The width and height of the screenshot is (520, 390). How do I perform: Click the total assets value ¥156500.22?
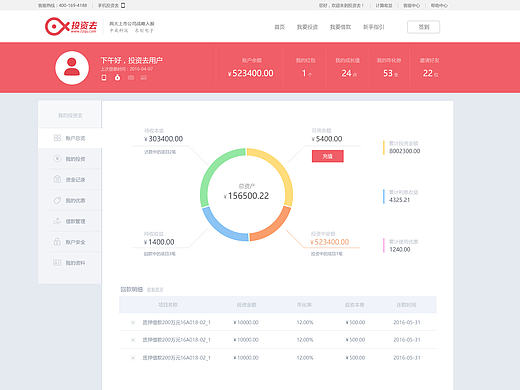pos(246,196)
